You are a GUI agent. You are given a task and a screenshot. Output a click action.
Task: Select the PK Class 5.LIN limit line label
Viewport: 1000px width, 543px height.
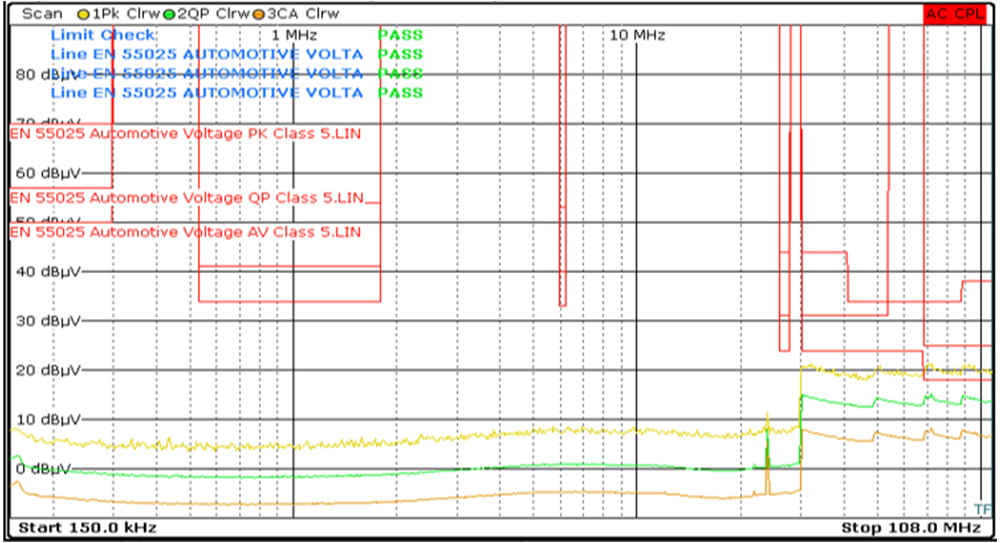pos(185,133)
